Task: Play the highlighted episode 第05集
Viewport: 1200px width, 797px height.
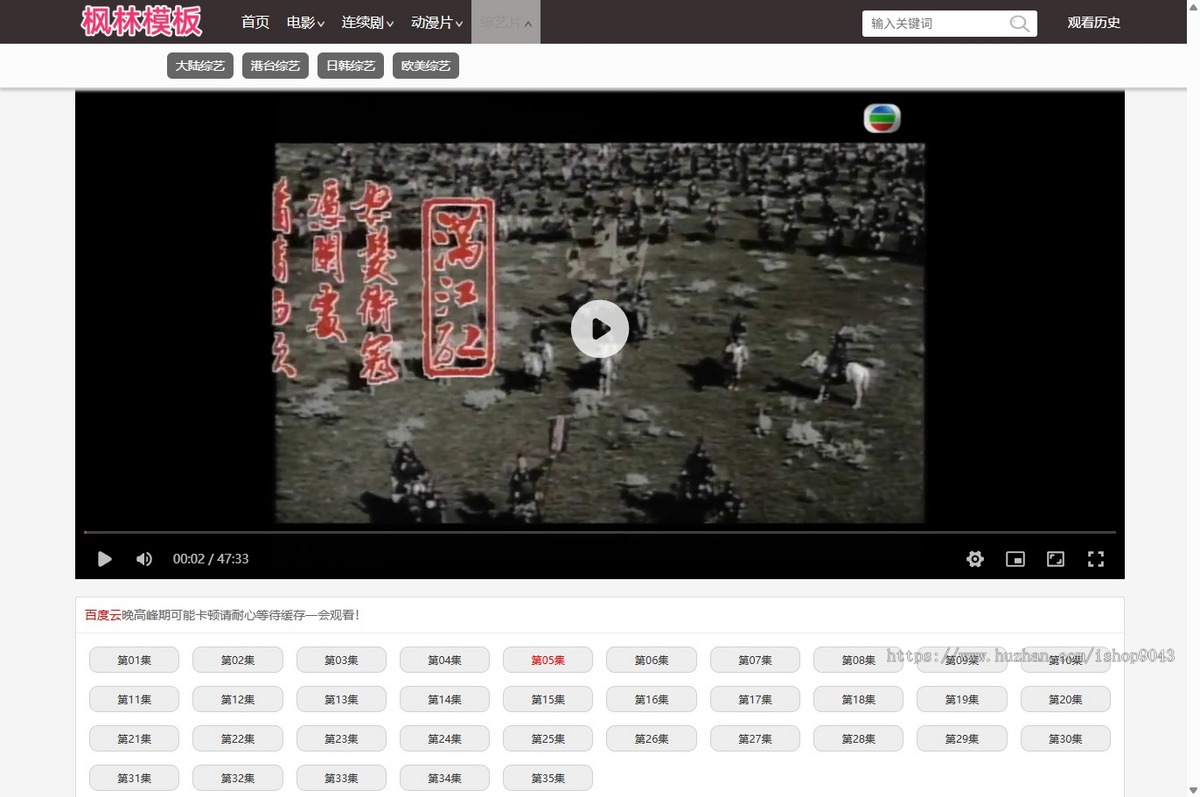Action: tap(548, 660)
